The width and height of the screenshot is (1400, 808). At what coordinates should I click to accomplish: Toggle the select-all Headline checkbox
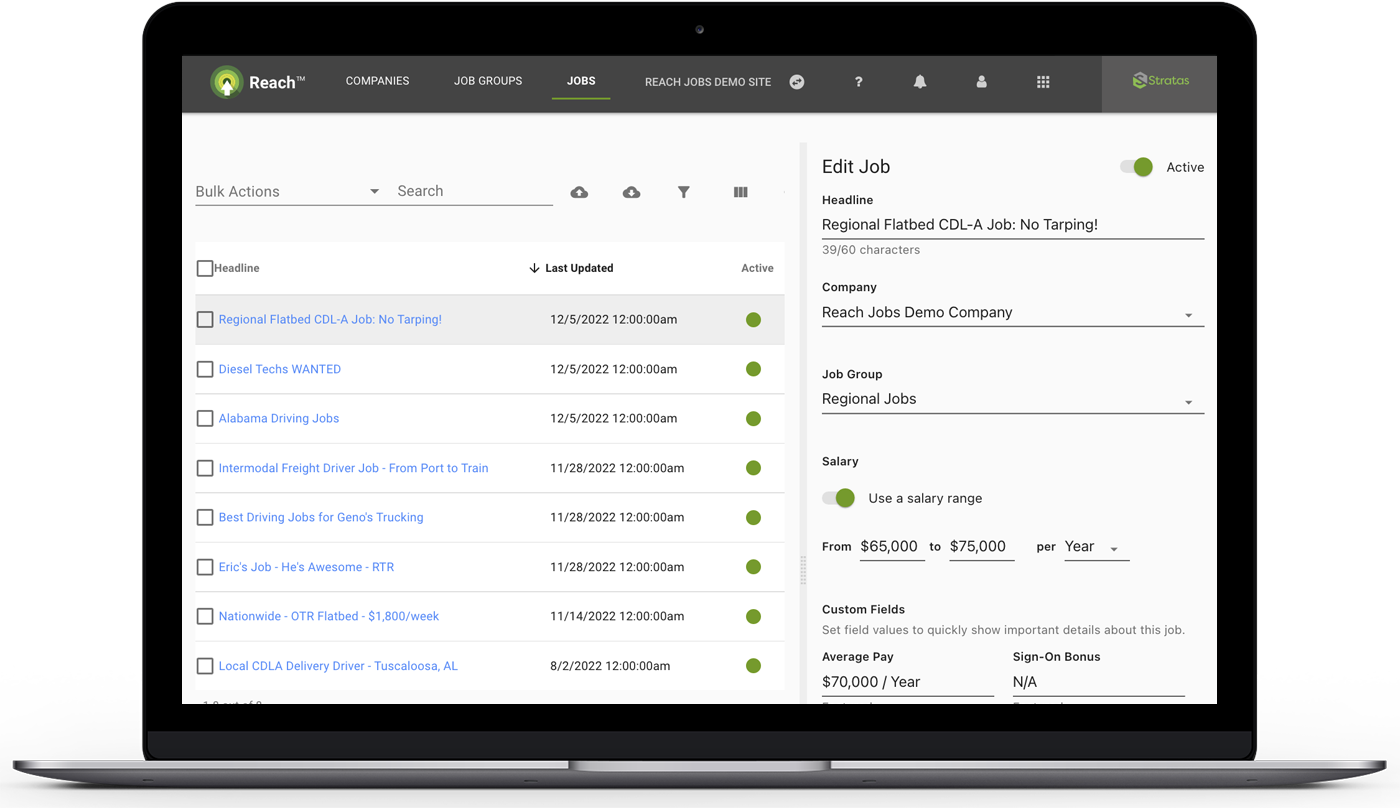205,268
